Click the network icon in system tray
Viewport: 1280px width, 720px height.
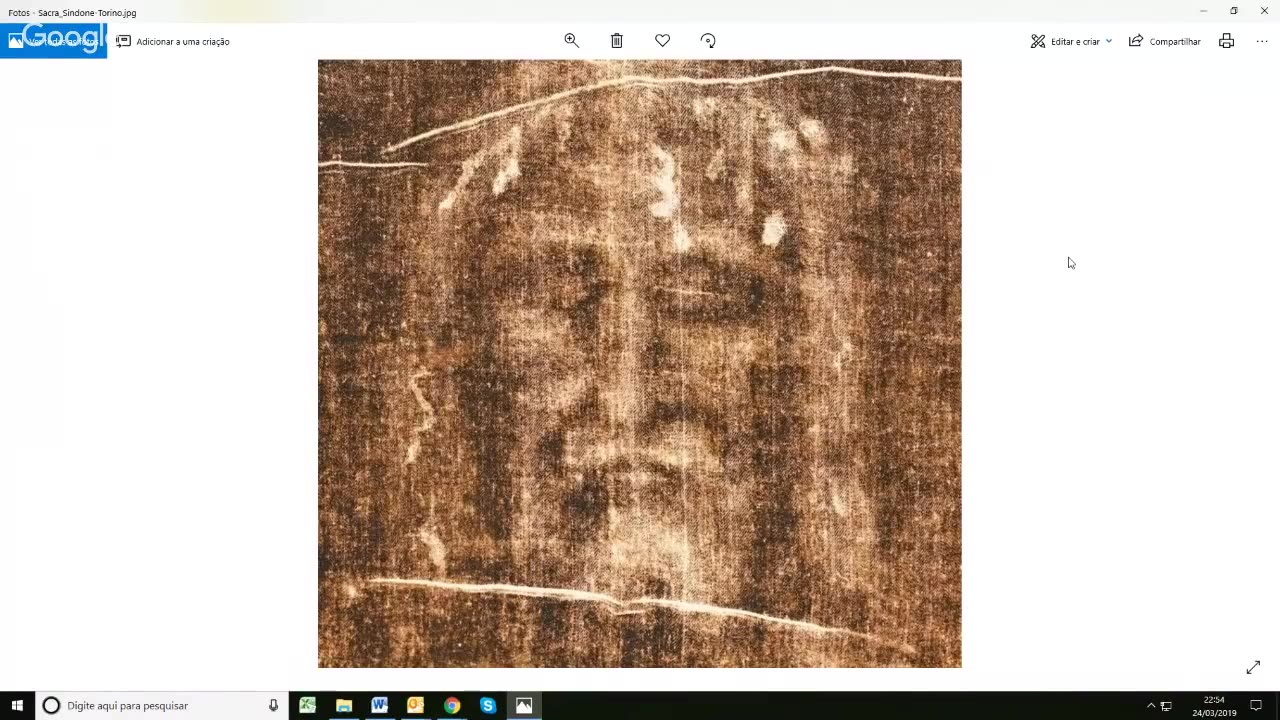[x=1166, y=706]
